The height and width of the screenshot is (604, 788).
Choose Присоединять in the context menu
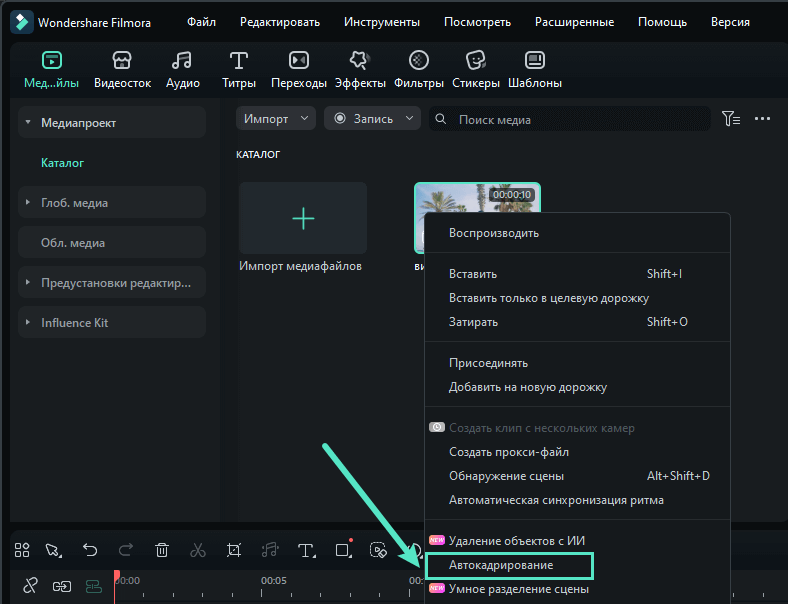point(577,363)
